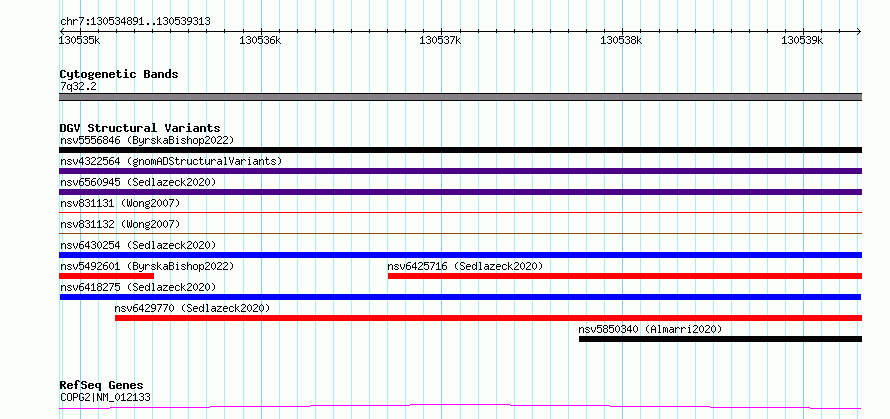Open the nsv4322564 (gnomADStructuralVariants) label

[x=171, y=161]
